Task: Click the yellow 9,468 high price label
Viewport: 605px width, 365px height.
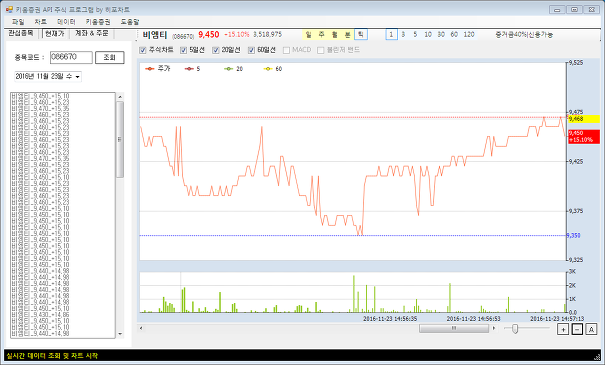Action: [584, 119]
